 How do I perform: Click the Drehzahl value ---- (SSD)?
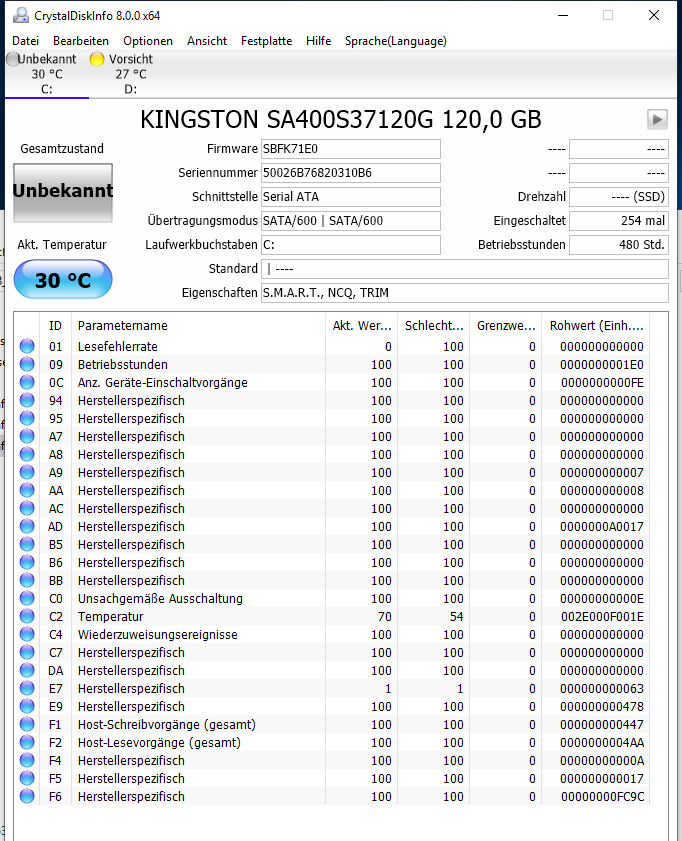[x=619, y=197]
